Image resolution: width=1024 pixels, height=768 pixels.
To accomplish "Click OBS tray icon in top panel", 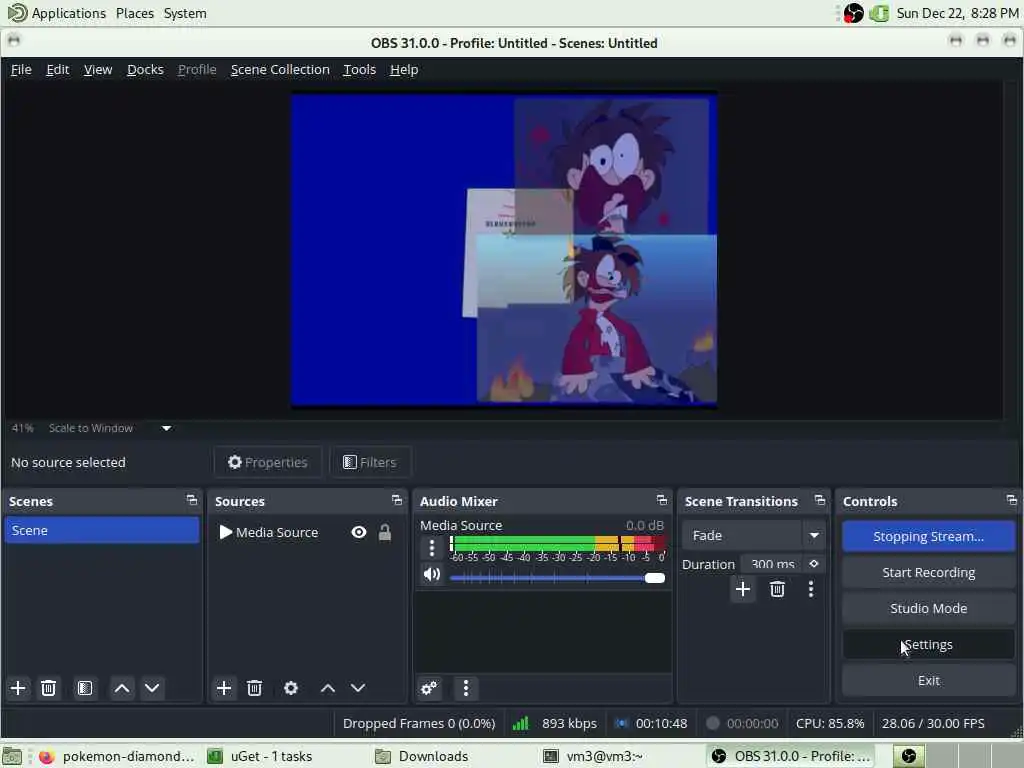I will pyautogui.click(x=854, y=13).
